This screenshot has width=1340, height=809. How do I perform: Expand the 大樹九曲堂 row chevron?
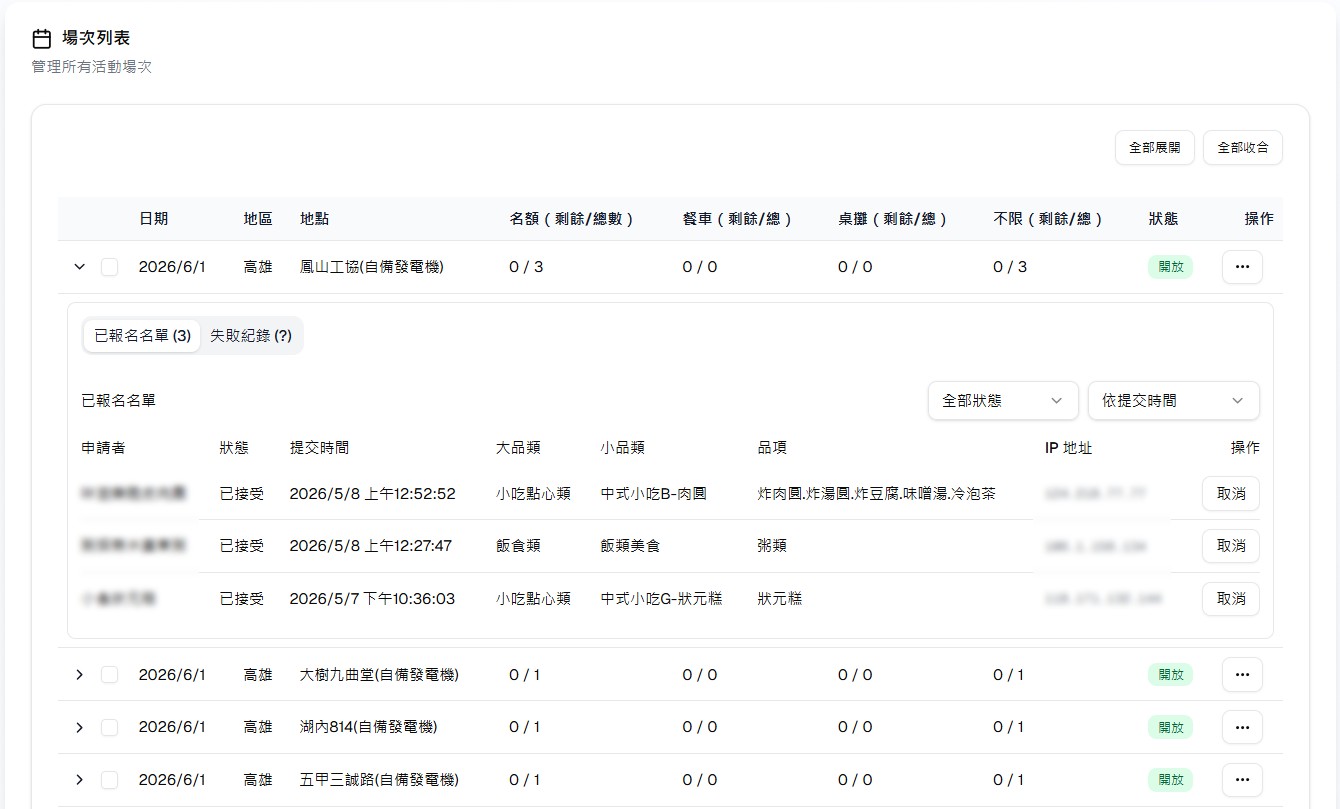pos(80,675)
